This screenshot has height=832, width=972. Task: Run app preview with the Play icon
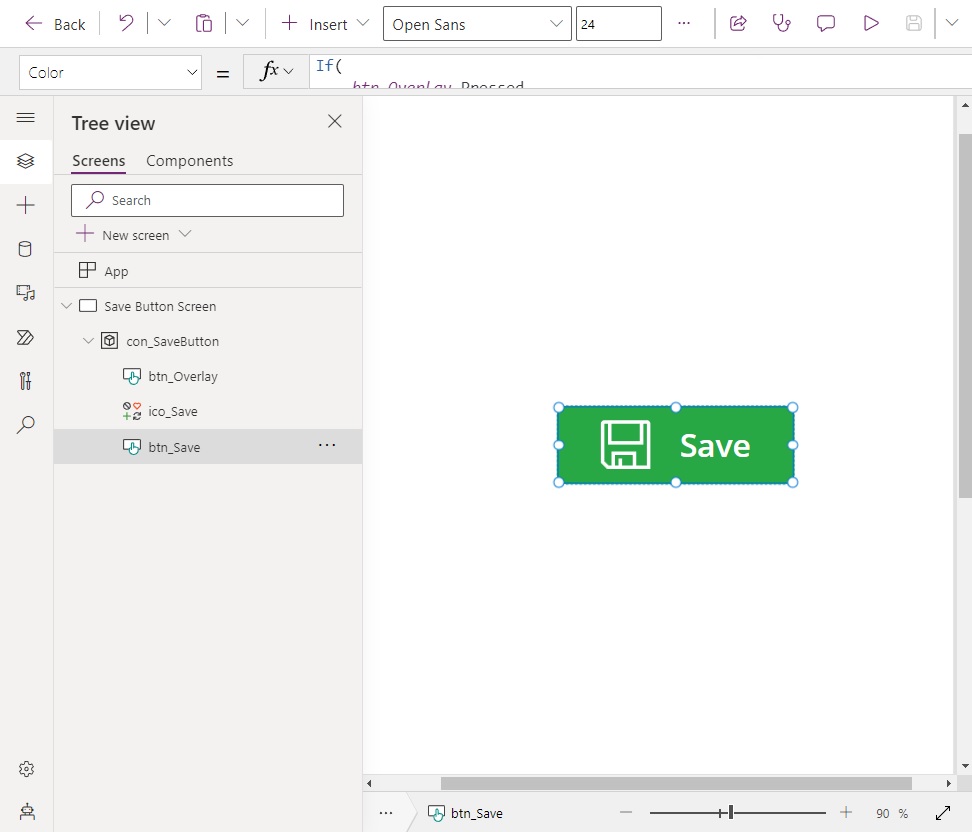click(x=869, y=23)
